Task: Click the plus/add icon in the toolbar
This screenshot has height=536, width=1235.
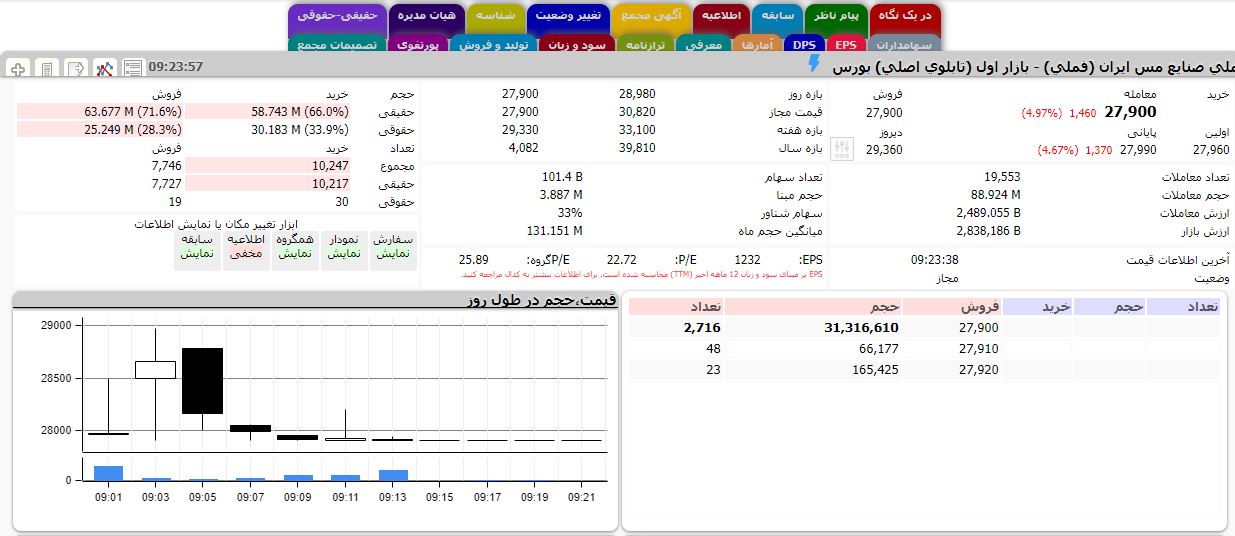Action: 17,68
